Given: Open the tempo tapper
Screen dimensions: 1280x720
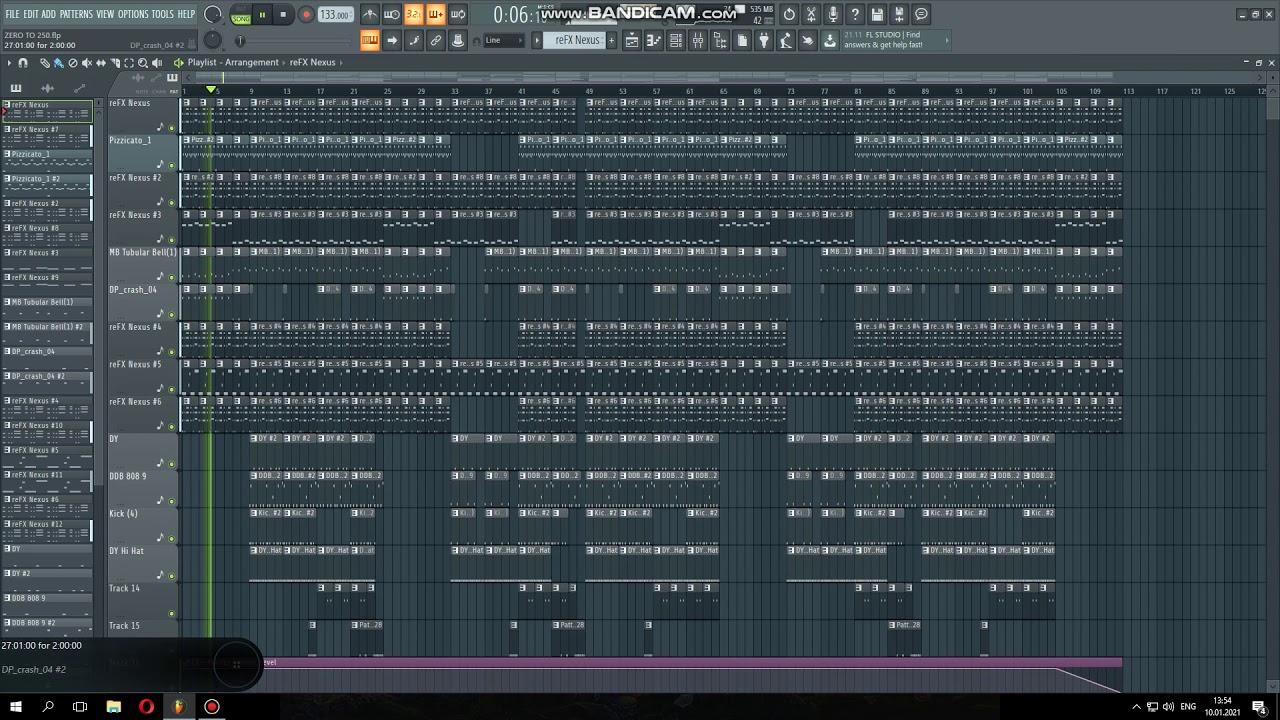Looking at the screenshot, I should [786, 40].
